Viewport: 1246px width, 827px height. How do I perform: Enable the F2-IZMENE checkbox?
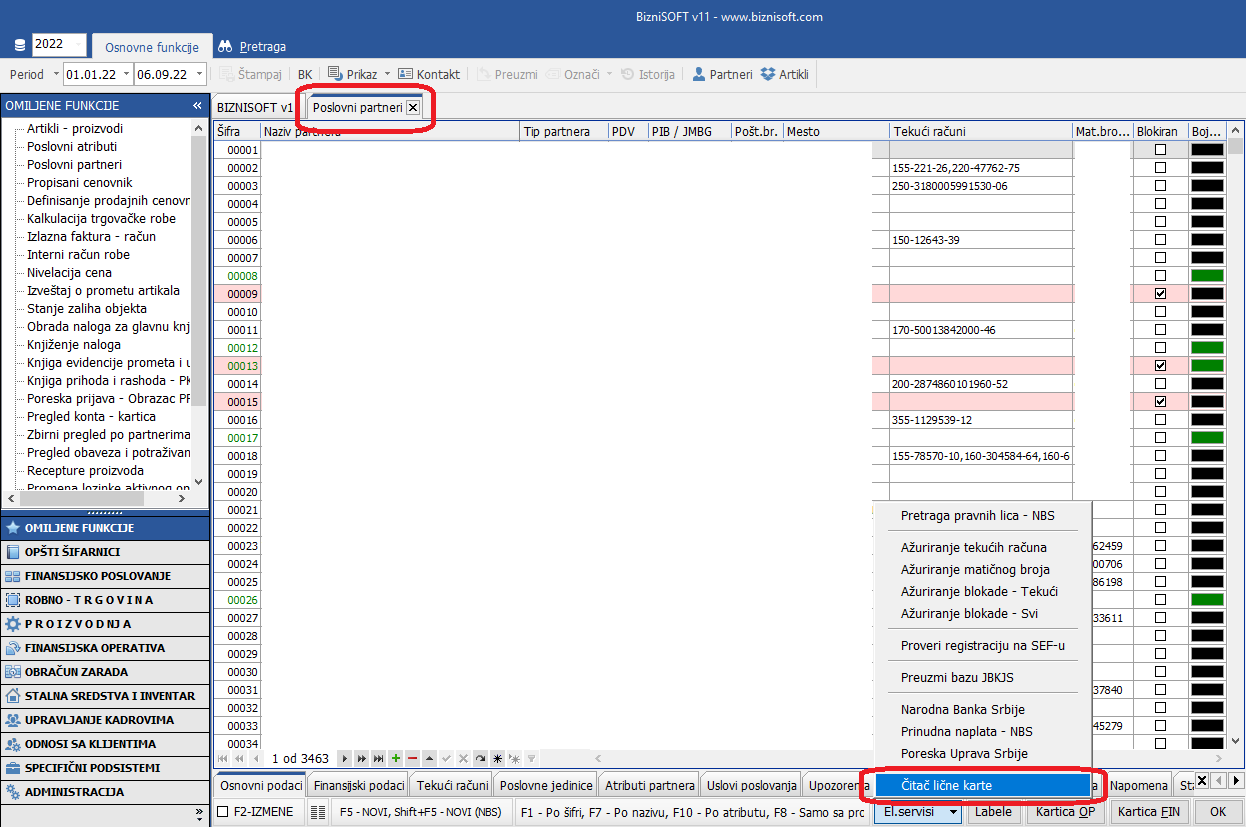click(223, 812)
